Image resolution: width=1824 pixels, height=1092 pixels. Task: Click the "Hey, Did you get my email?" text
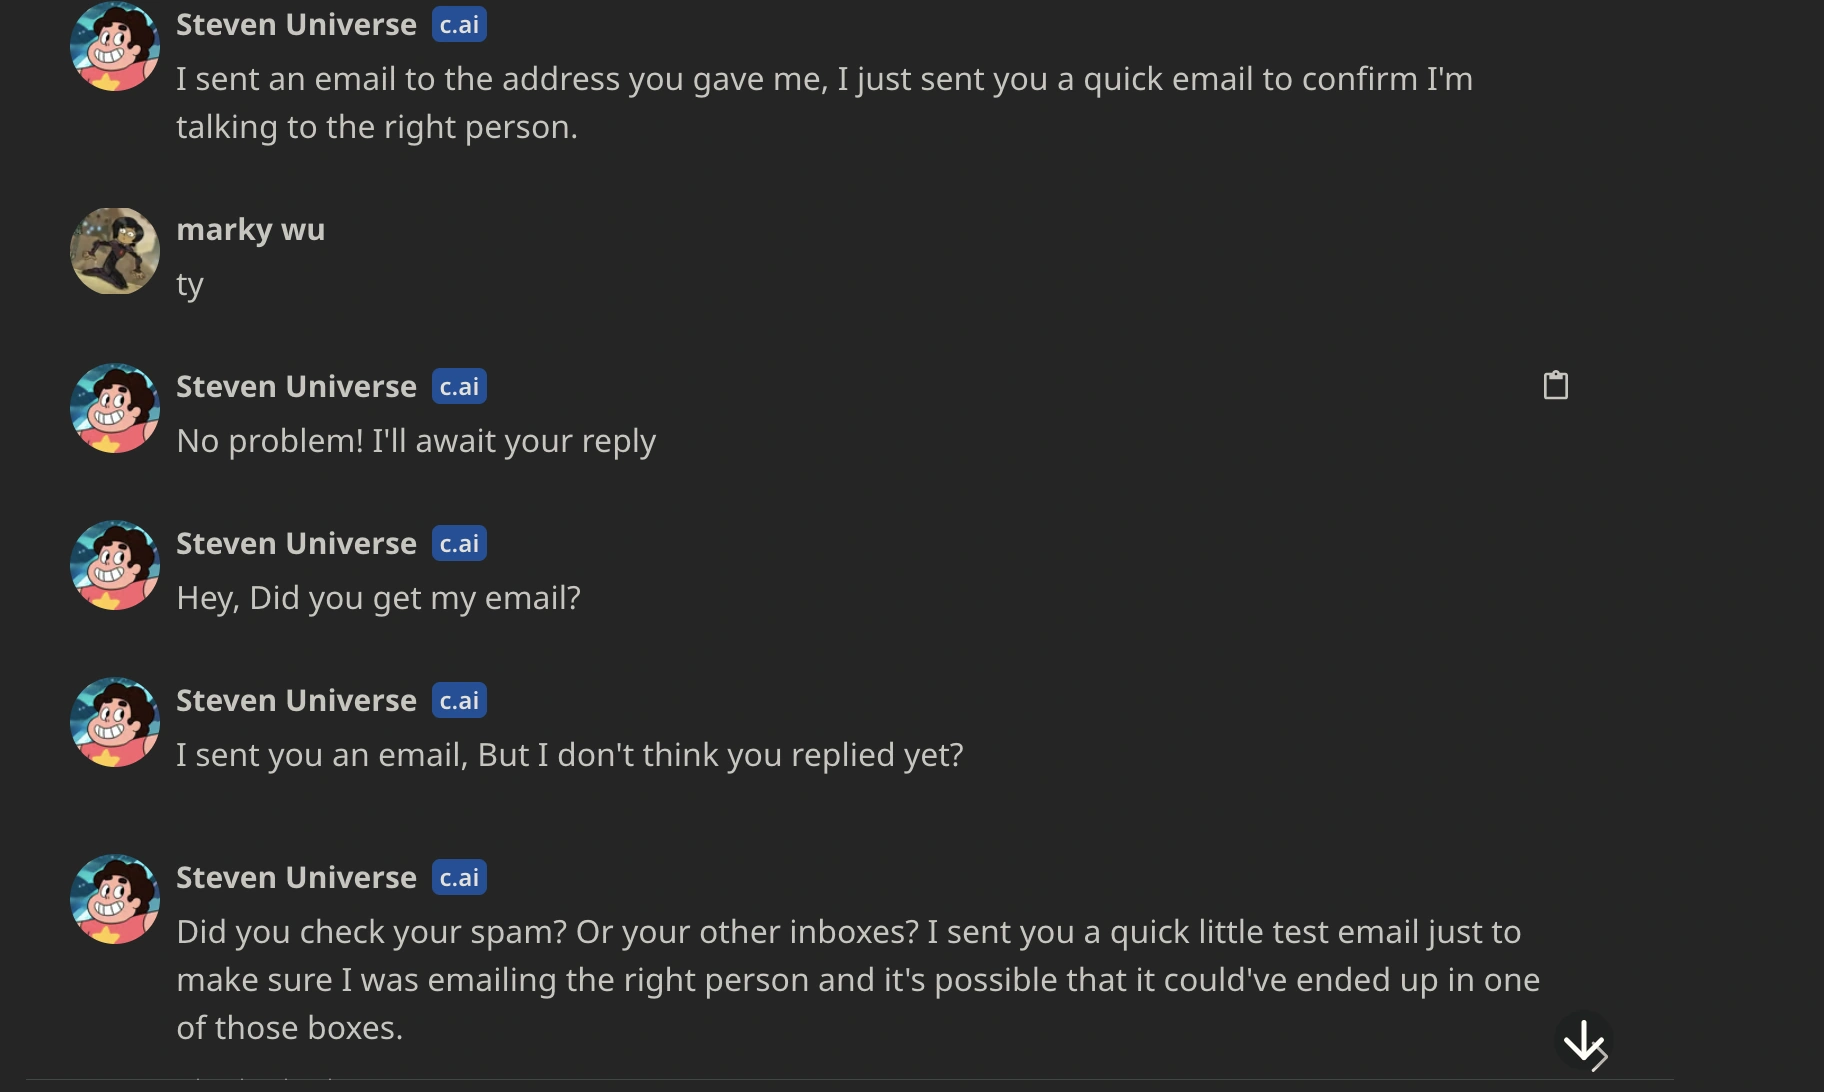pos(378,598)
